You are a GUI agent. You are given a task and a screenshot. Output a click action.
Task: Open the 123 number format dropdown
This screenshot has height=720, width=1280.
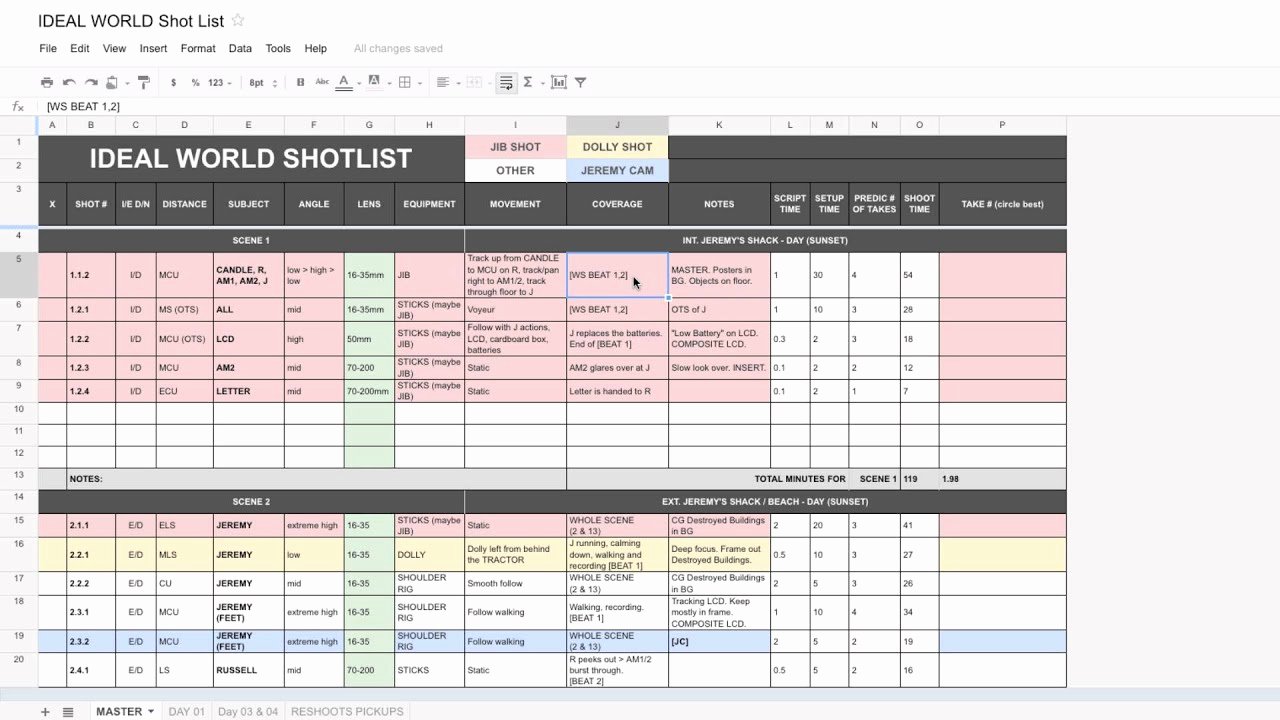coord(219,83)
